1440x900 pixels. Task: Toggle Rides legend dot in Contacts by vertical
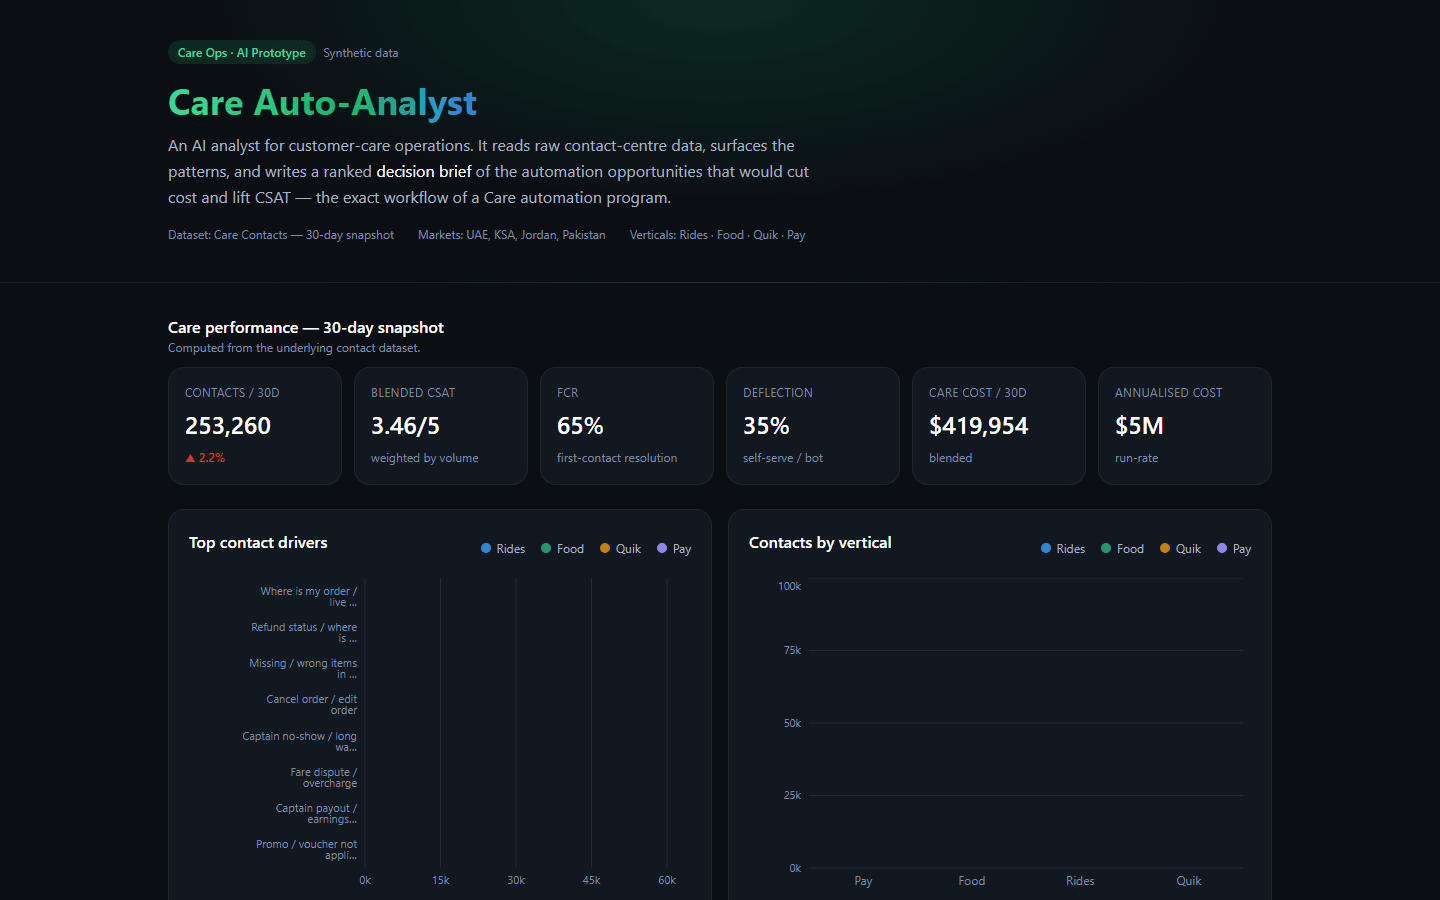point(1046,548)
